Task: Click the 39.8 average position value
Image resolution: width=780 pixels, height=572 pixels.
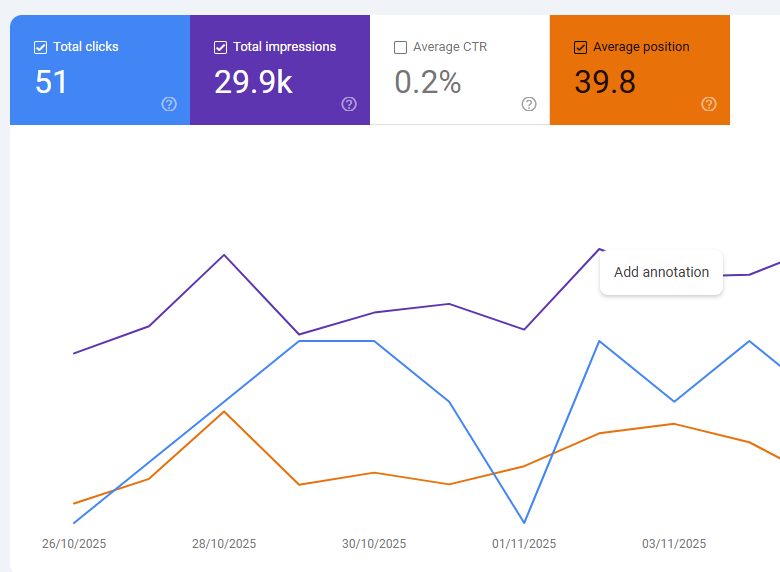Action: click(605, 82)
